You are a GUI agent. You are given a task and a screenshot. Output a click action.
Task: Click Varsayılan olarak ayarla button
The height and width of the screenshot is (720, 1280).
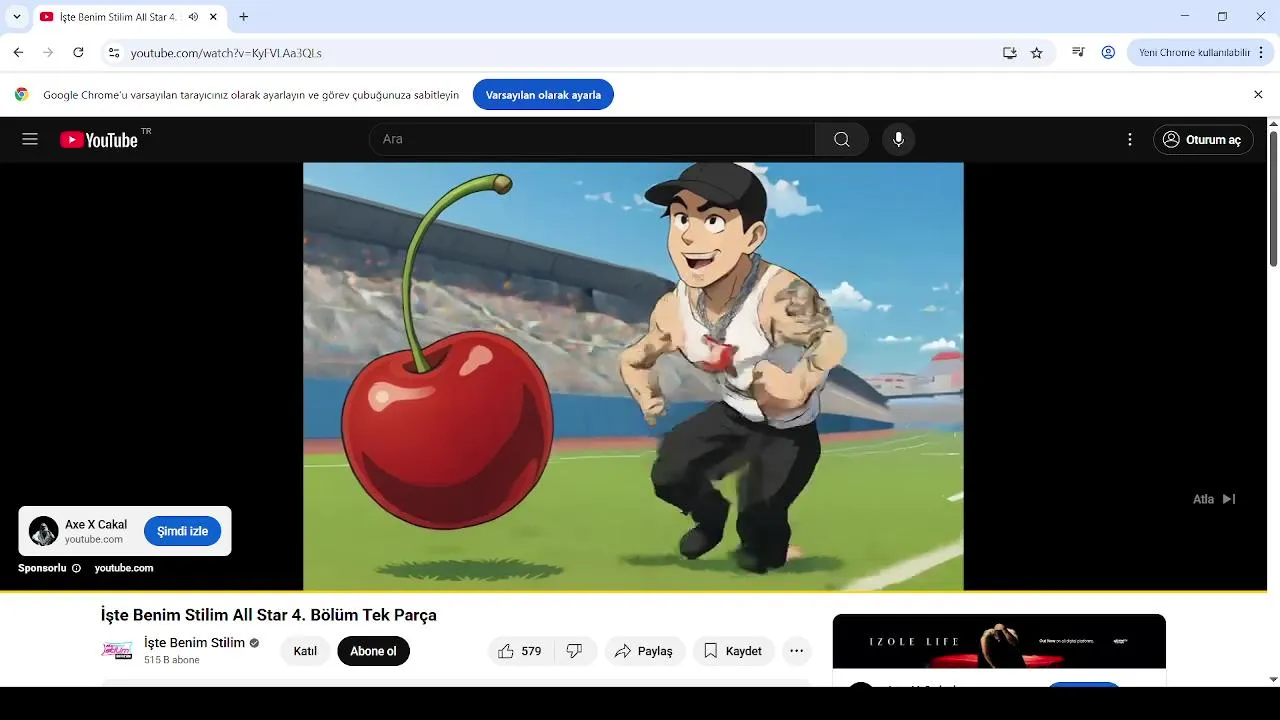coord(543,95)
